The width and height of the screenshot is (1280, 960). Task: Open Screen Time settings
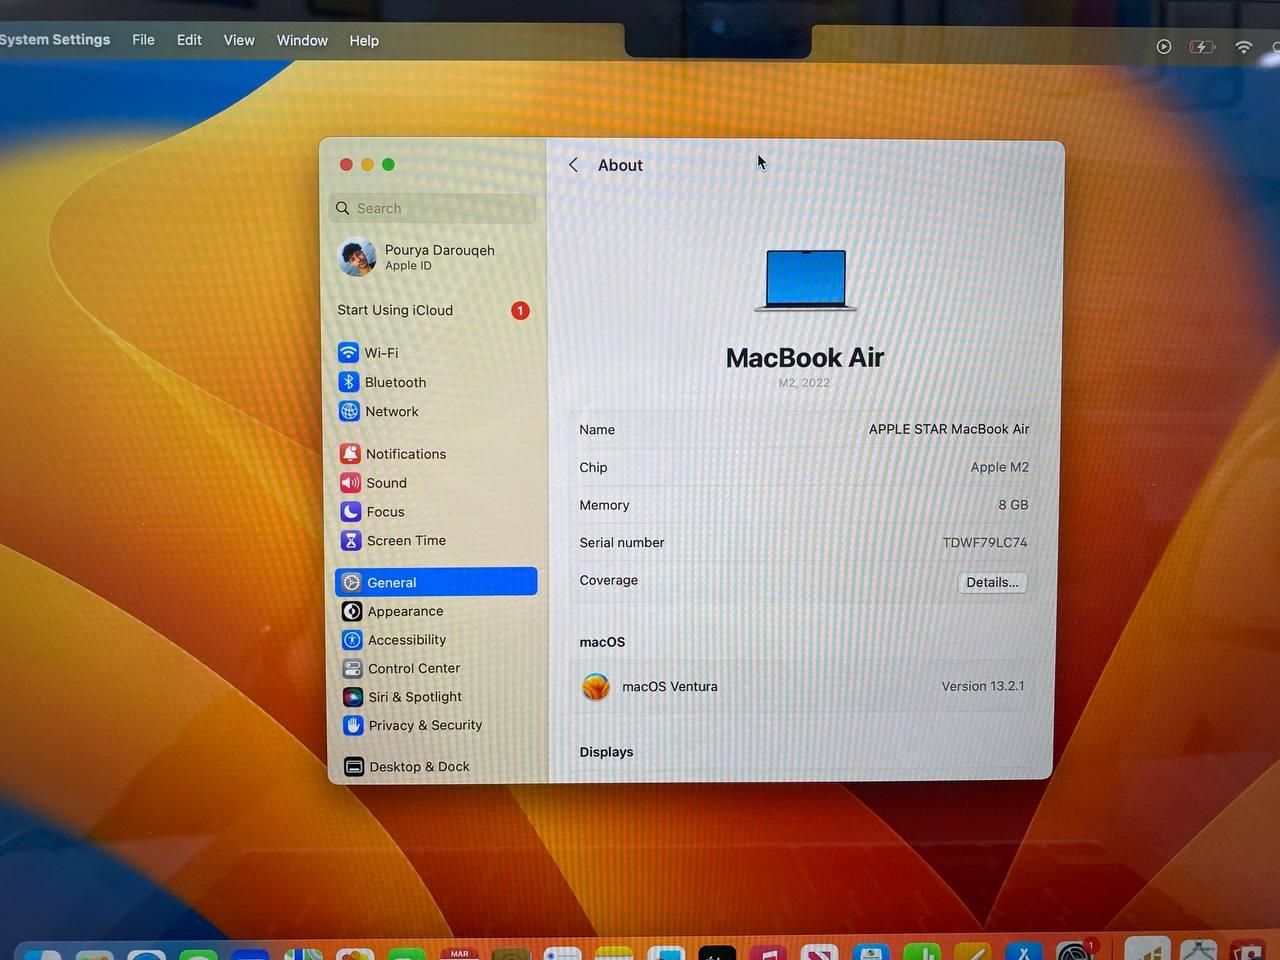(x=405, y=541)
